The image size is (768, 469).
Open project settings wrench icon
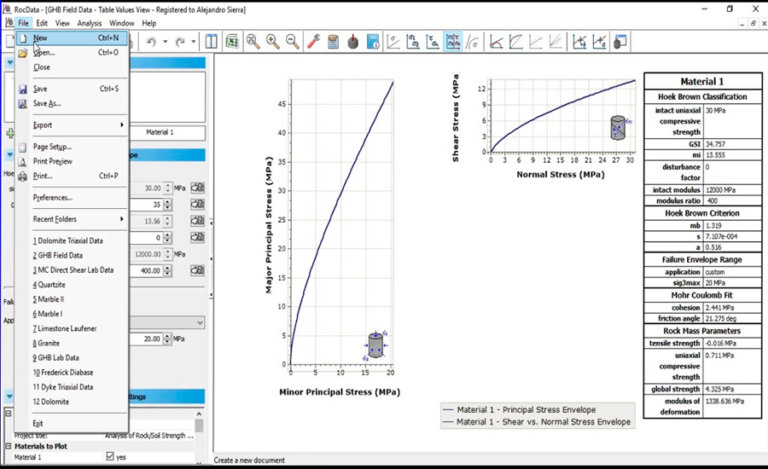coord(313,42)
